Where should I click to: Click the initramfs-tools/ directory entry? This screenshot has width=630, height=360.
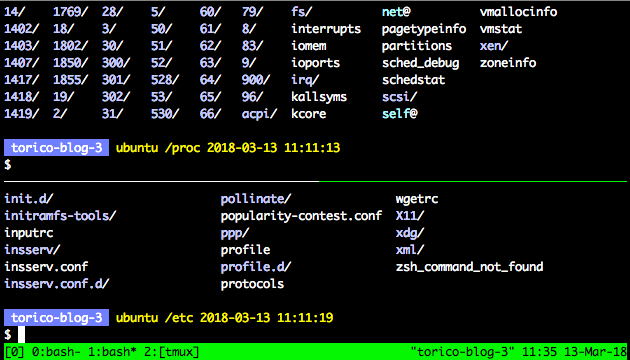pyautogui.click(x=60, y=215)
